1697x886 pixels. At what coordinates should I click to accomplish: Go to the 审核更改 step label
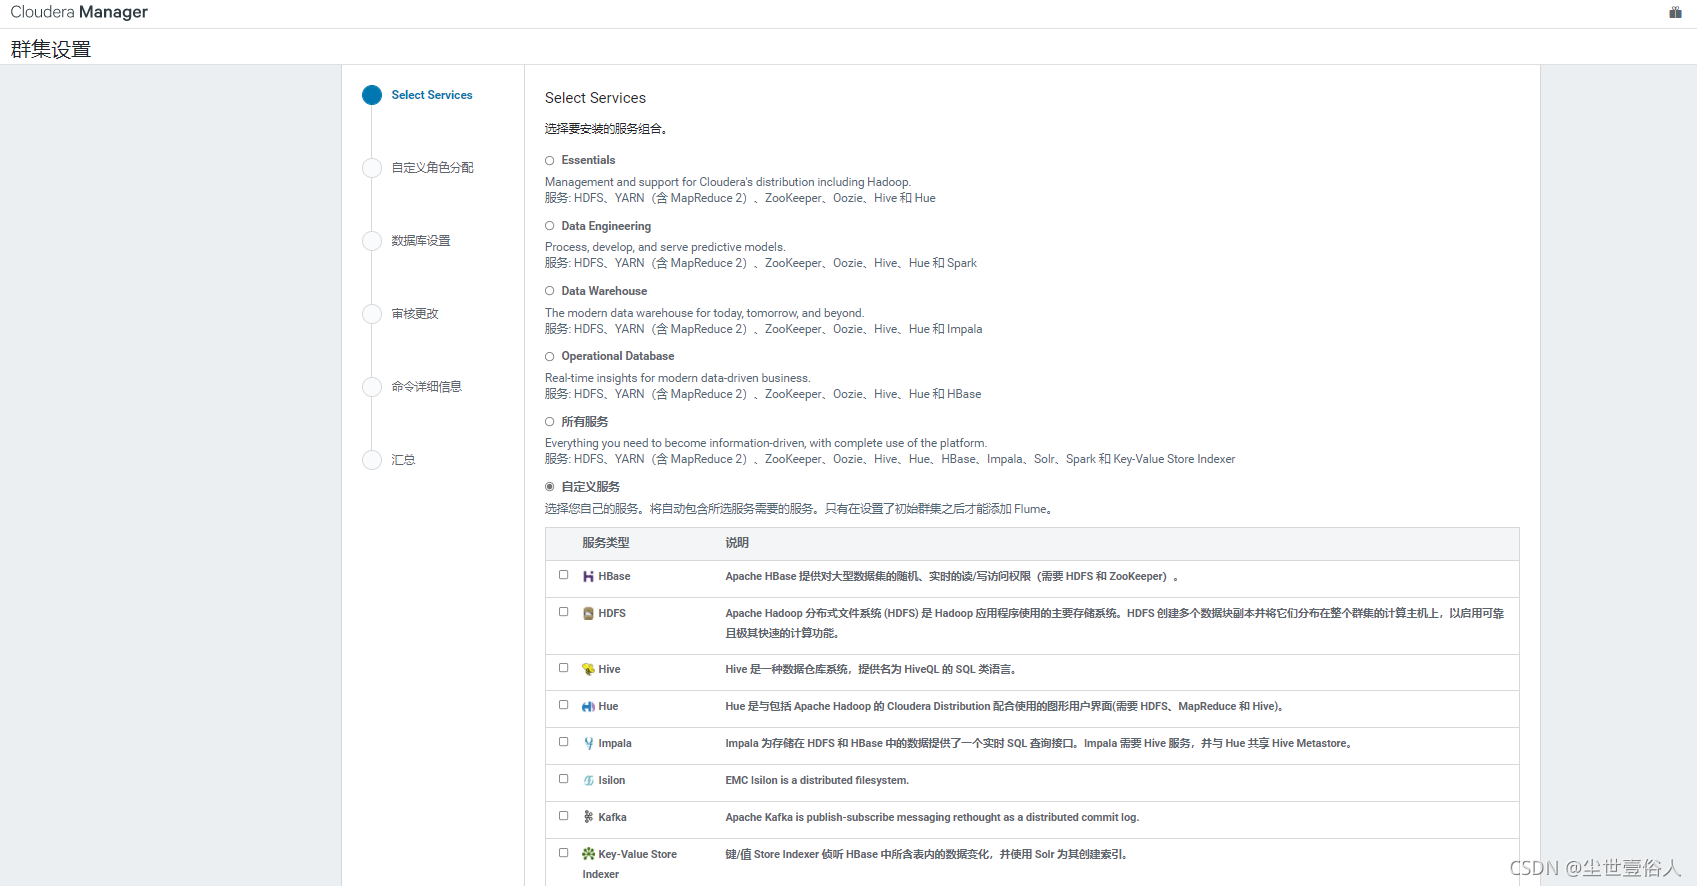point(415,314)
